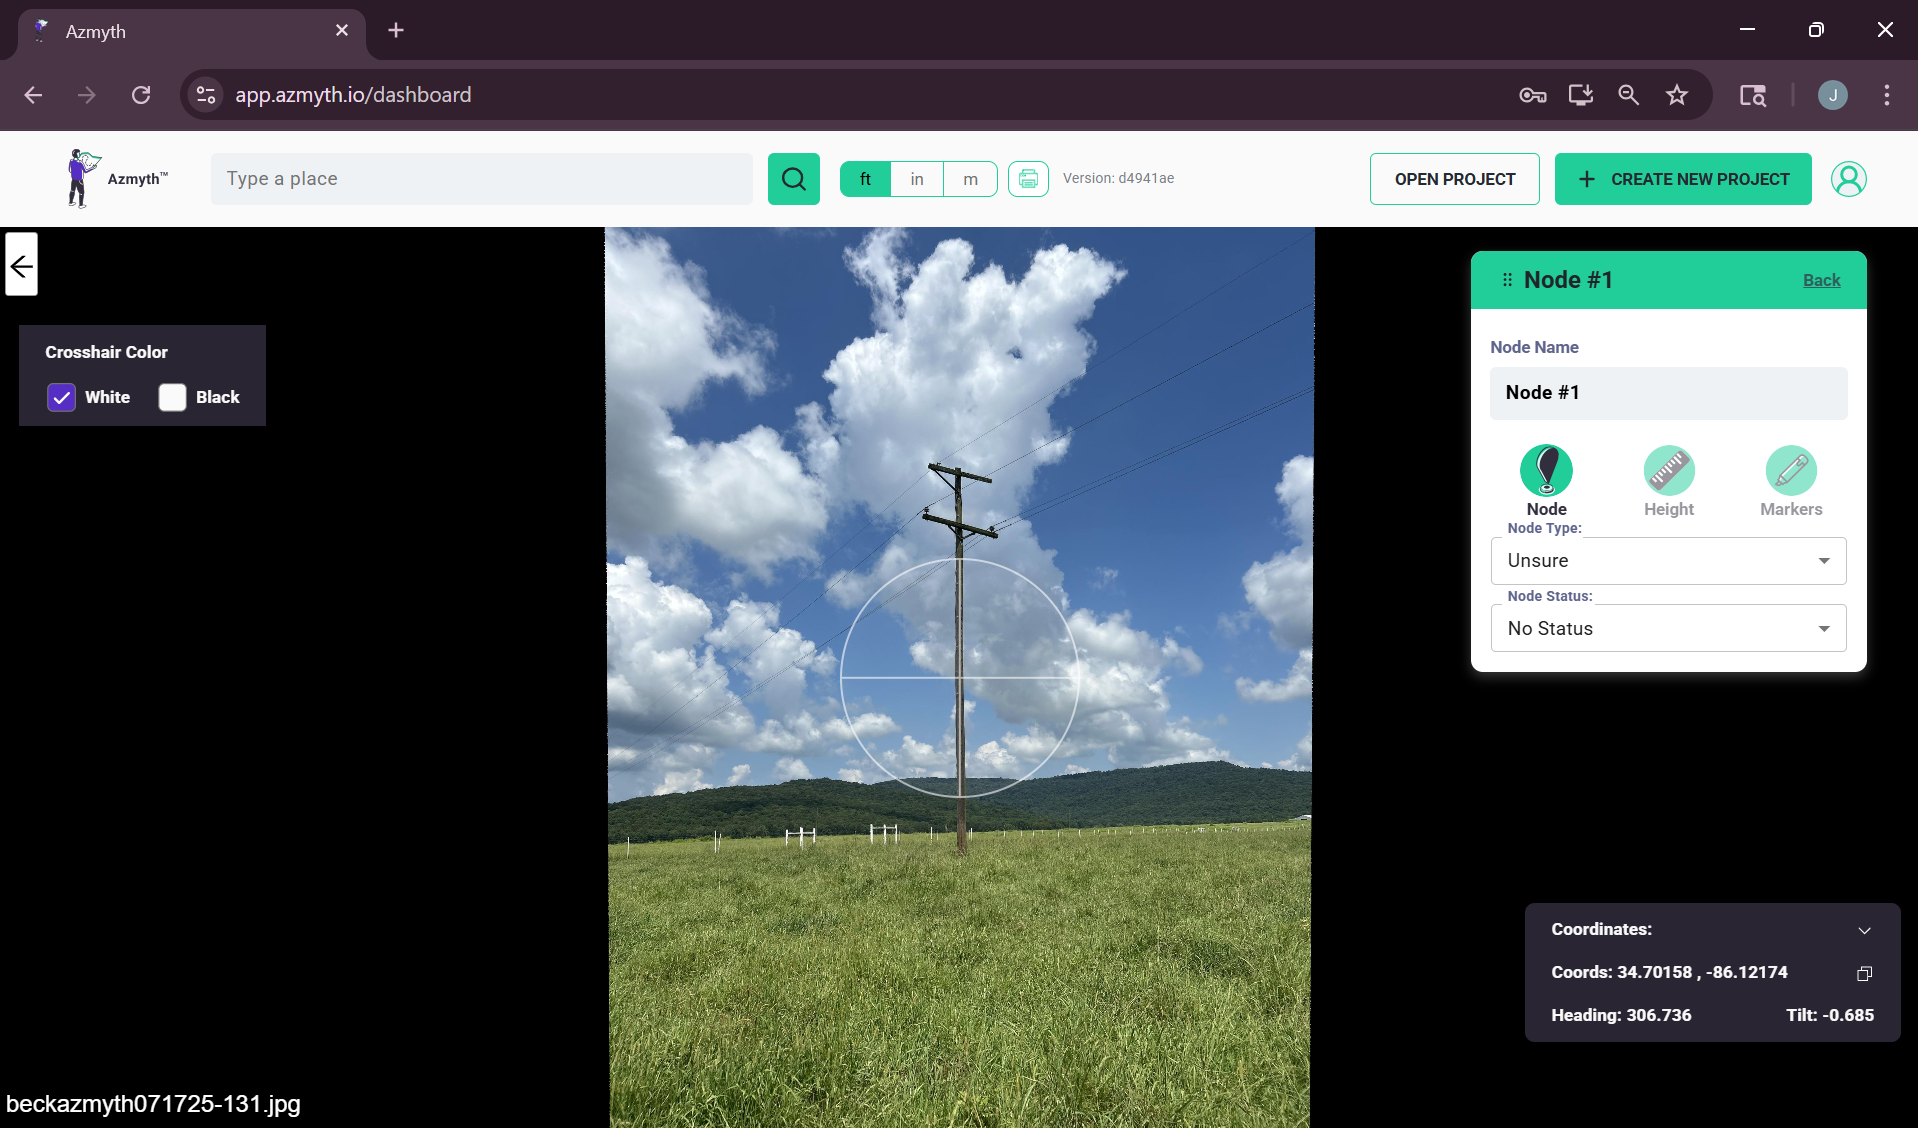The height and width of the screenshot is (1128, 1918).
Task: Click the Heading: 306.736 value
Action: [x=1621, y=1015]
